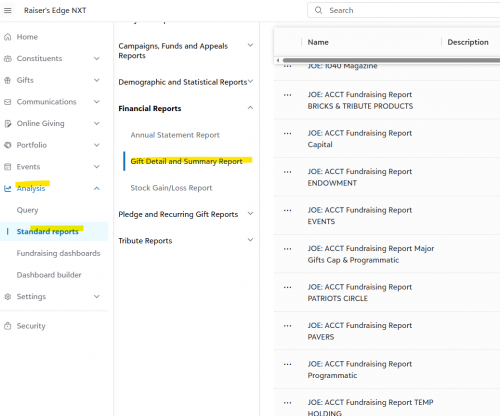The image size is (500, 416).
Task: Open options menu for ACCT Fundraising Report Capital
Action: tap(287, 133)
